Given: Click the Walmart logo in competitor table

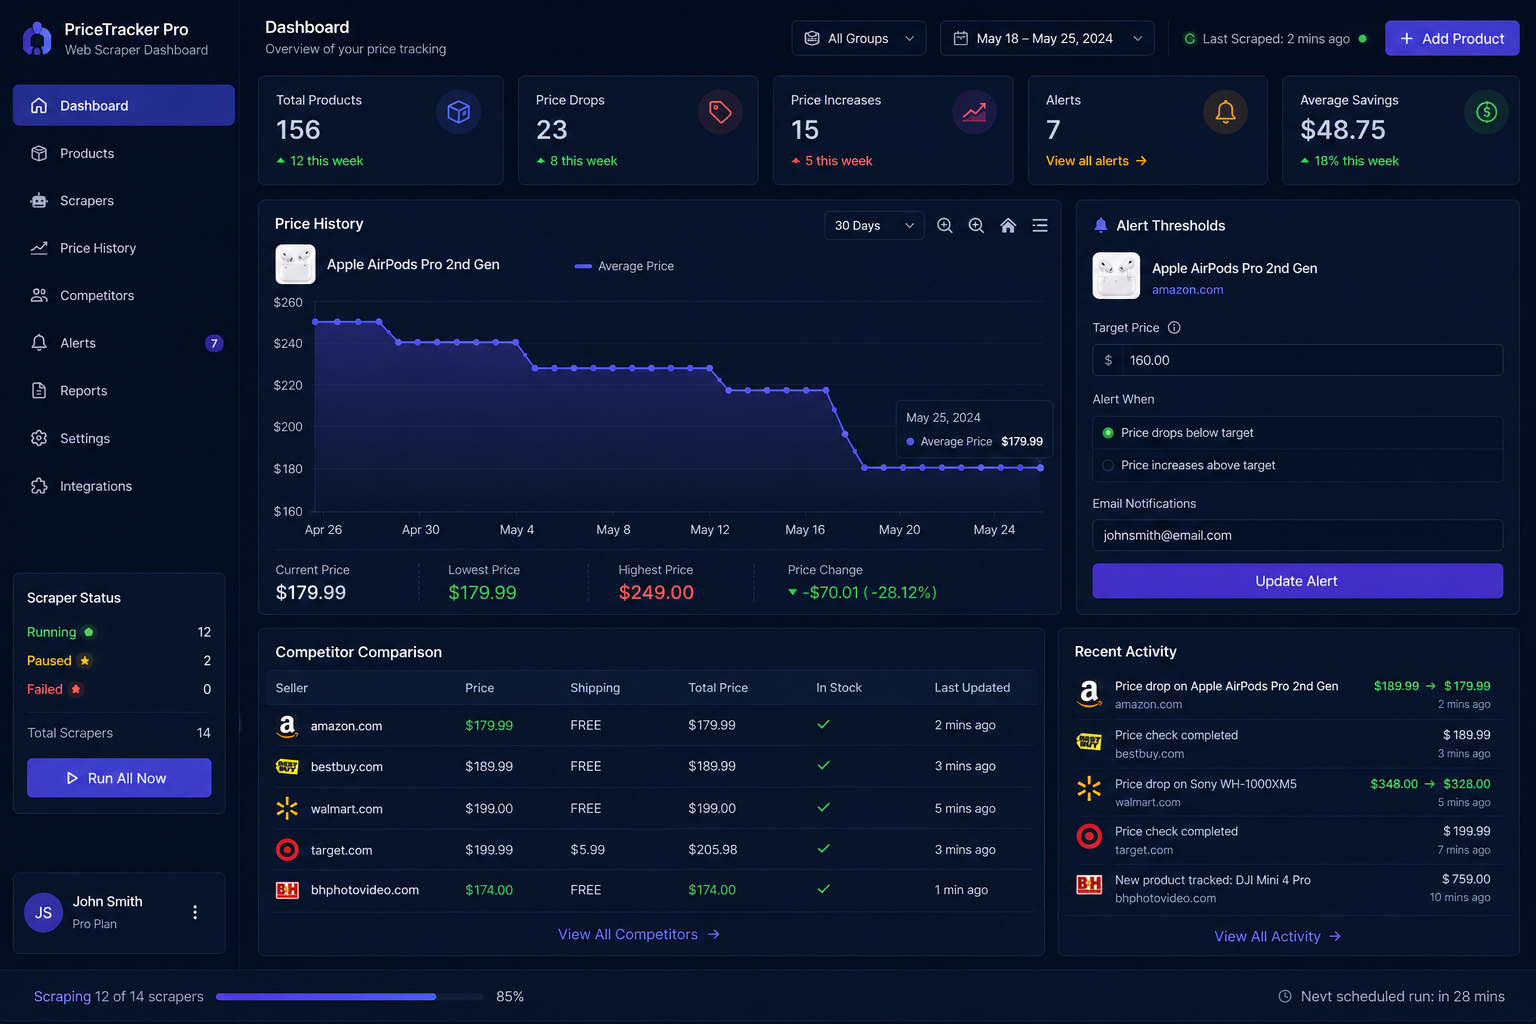Looking at the screenshot, I should 287,808.
